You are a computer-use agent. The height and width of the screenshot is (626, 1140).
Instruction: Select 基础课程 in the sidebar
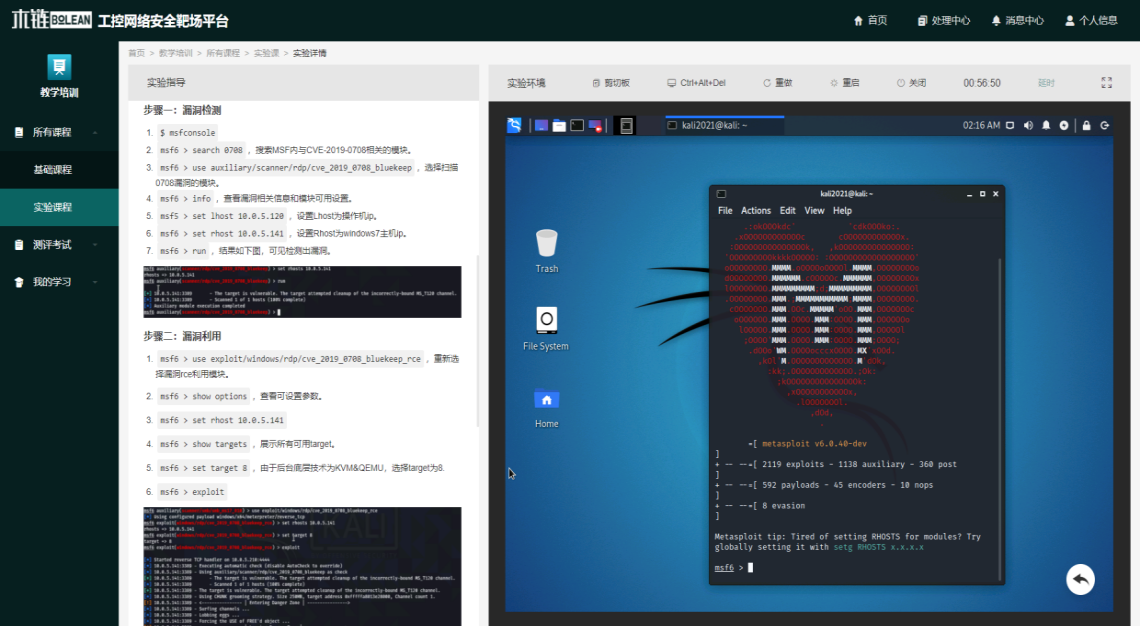[53, 170]
